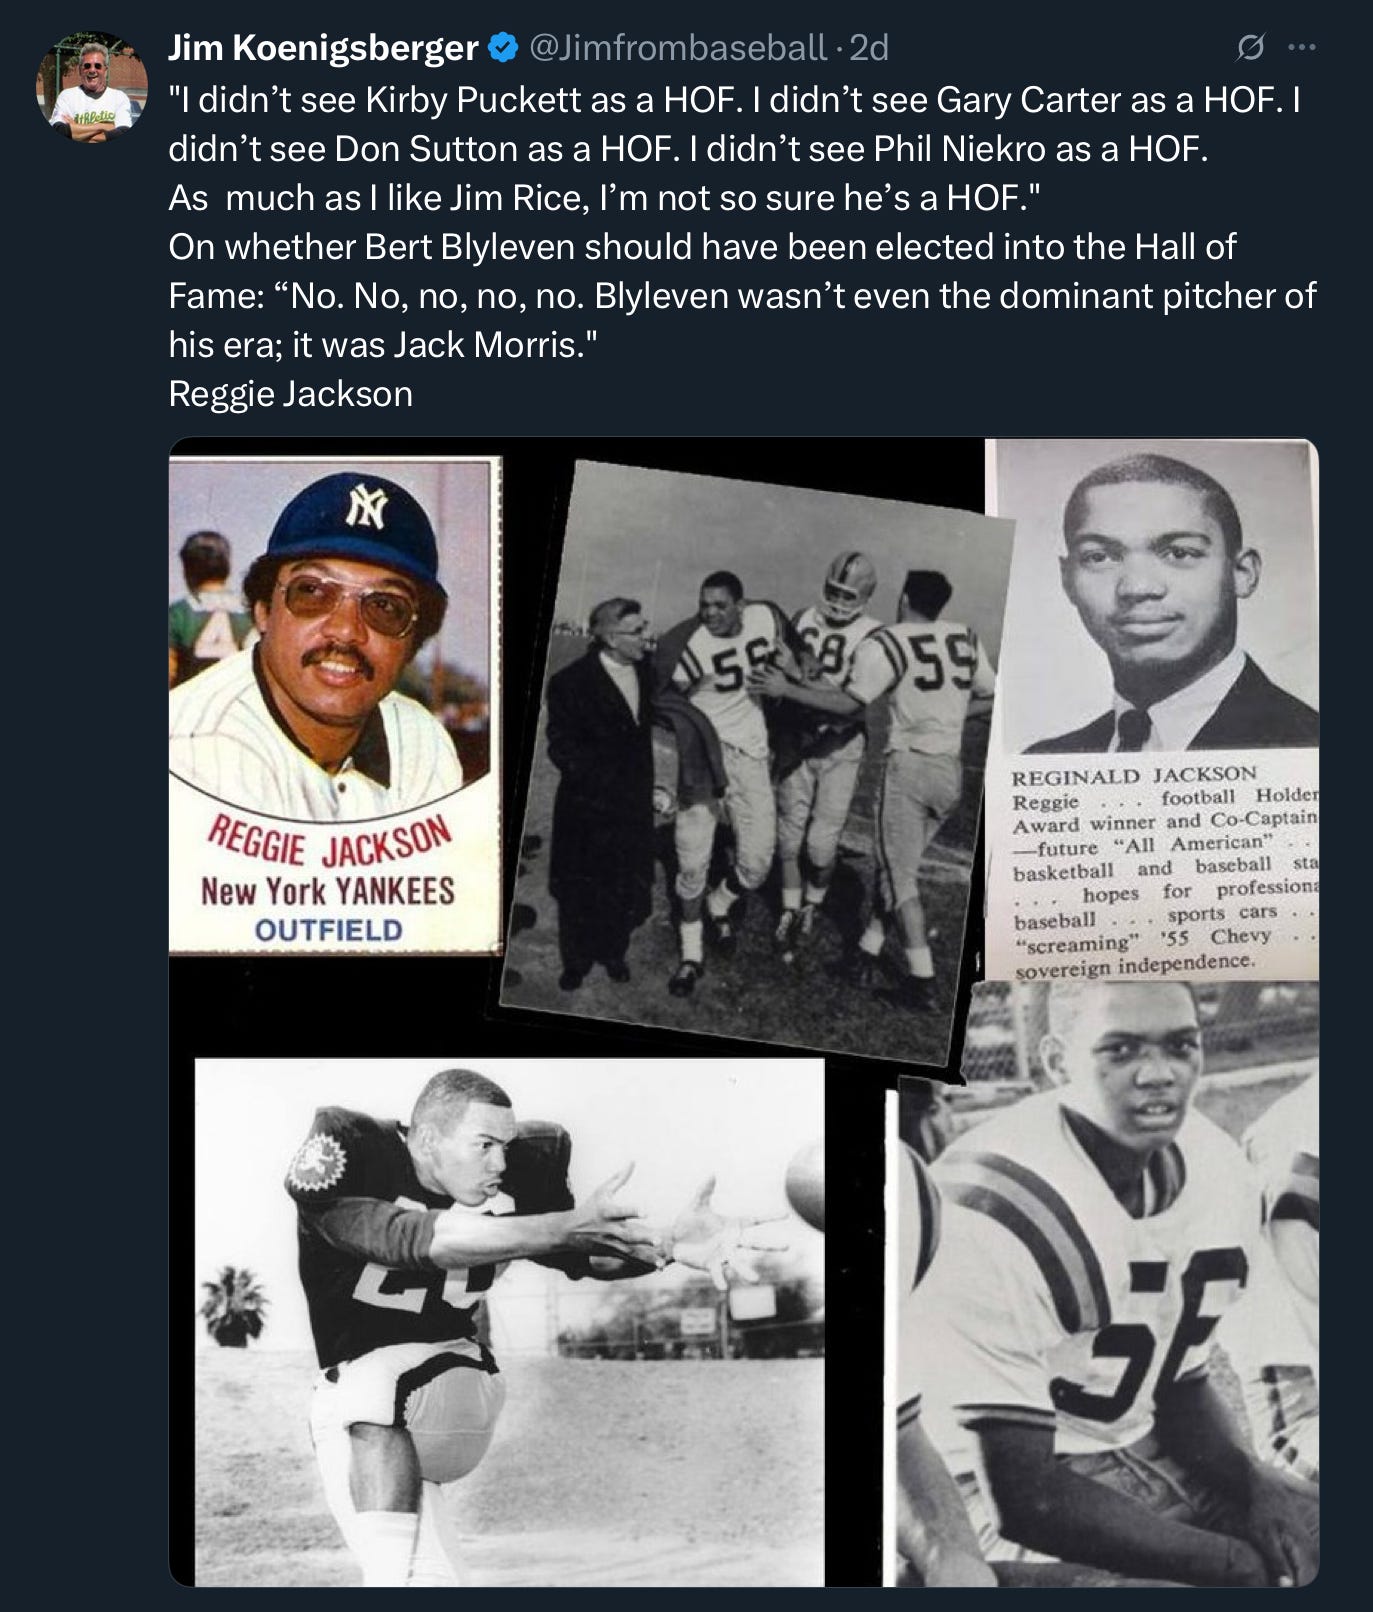Click the tweet text about Bert Blyleven
Viewport: 1373px width, 1612px height.
(742, 295)
